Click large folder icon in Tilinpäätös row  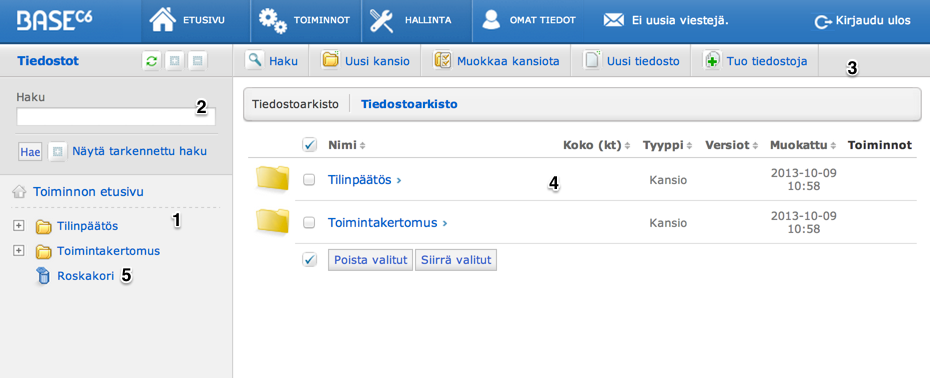click(x=272, y=179)
